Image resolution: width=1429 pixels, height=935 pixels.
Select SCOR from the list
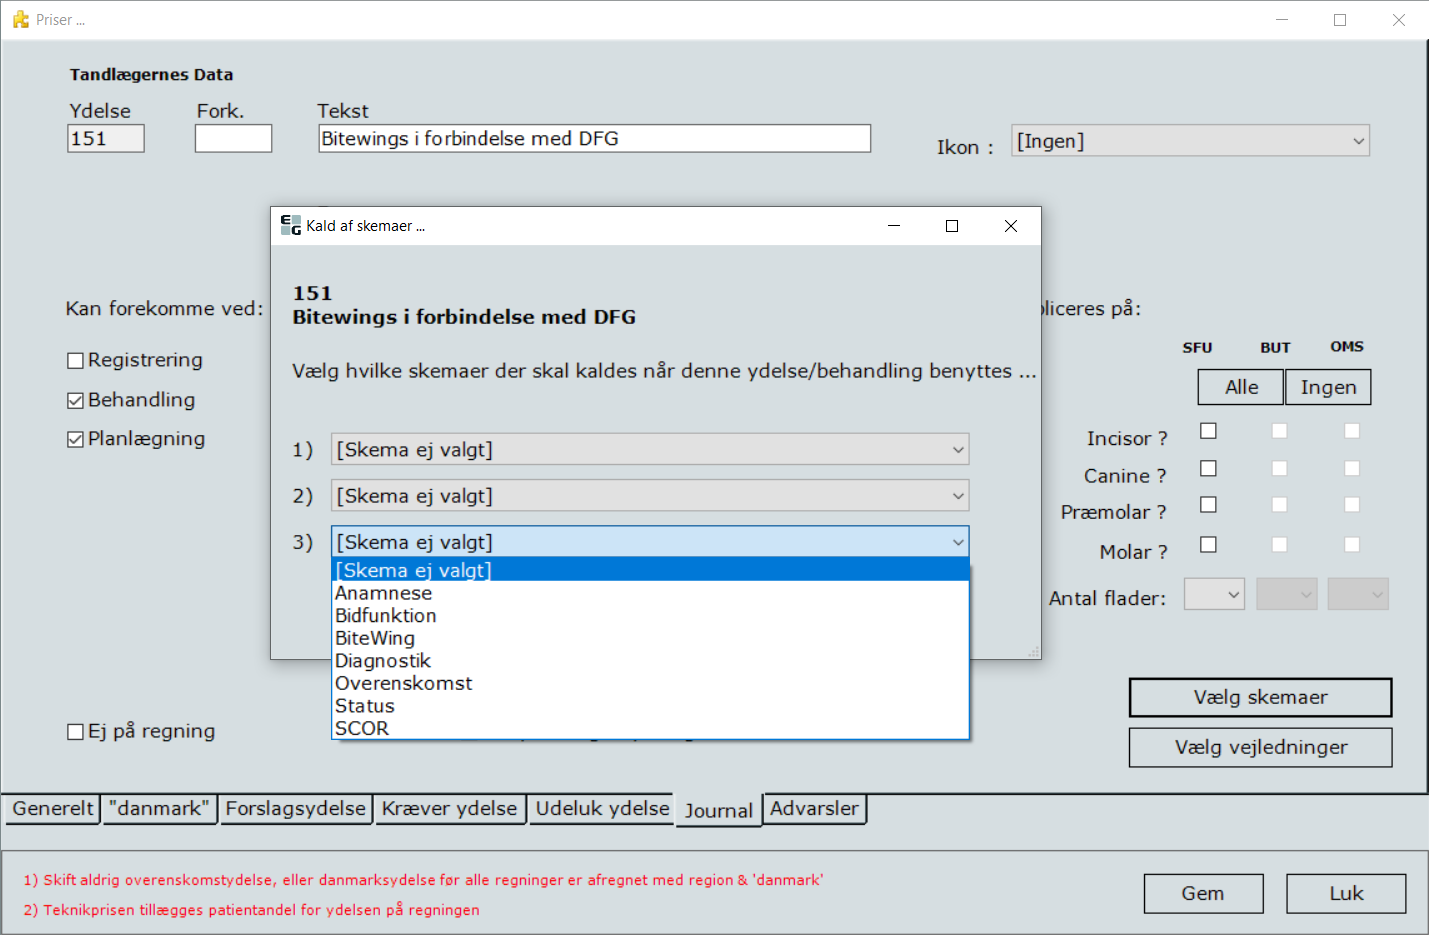tap(650, 728)
